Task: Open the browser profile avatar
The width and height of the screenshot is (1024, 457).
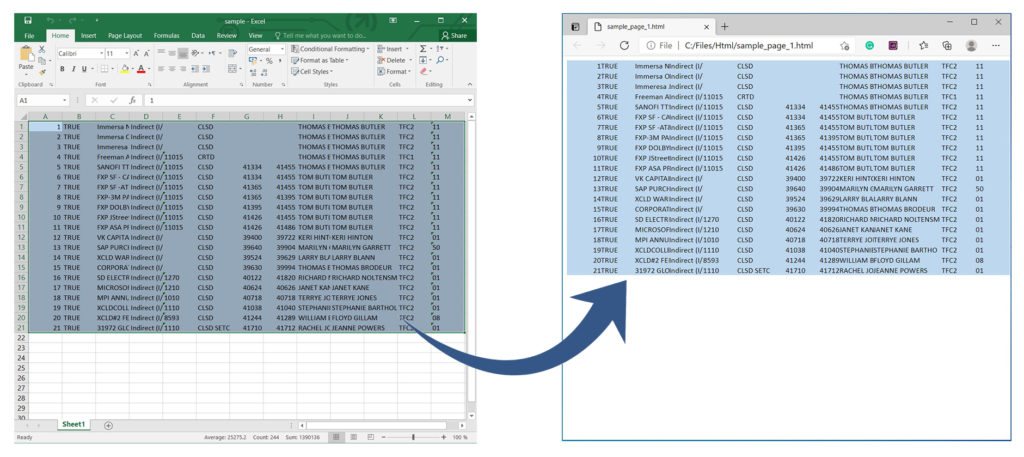Action: 971,45
